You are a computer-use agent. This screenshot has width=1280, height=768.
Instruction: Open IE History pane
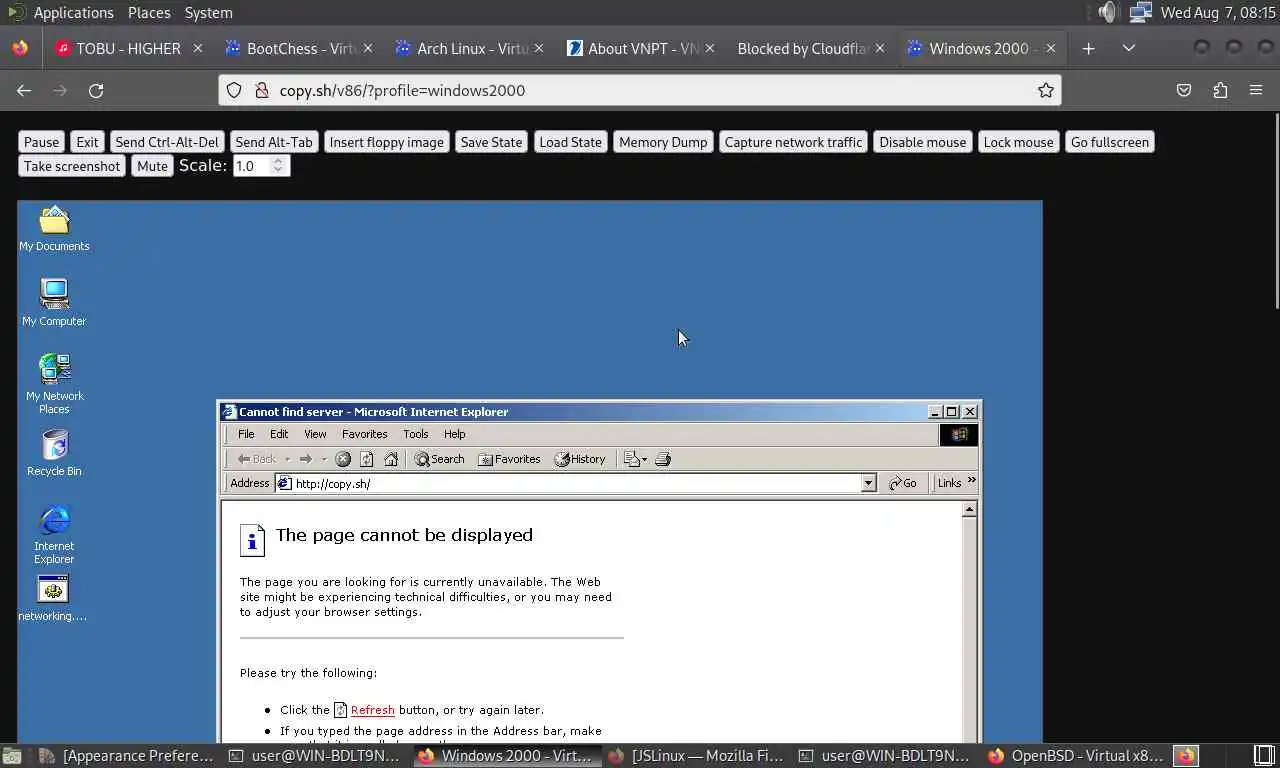pos(580,459)
